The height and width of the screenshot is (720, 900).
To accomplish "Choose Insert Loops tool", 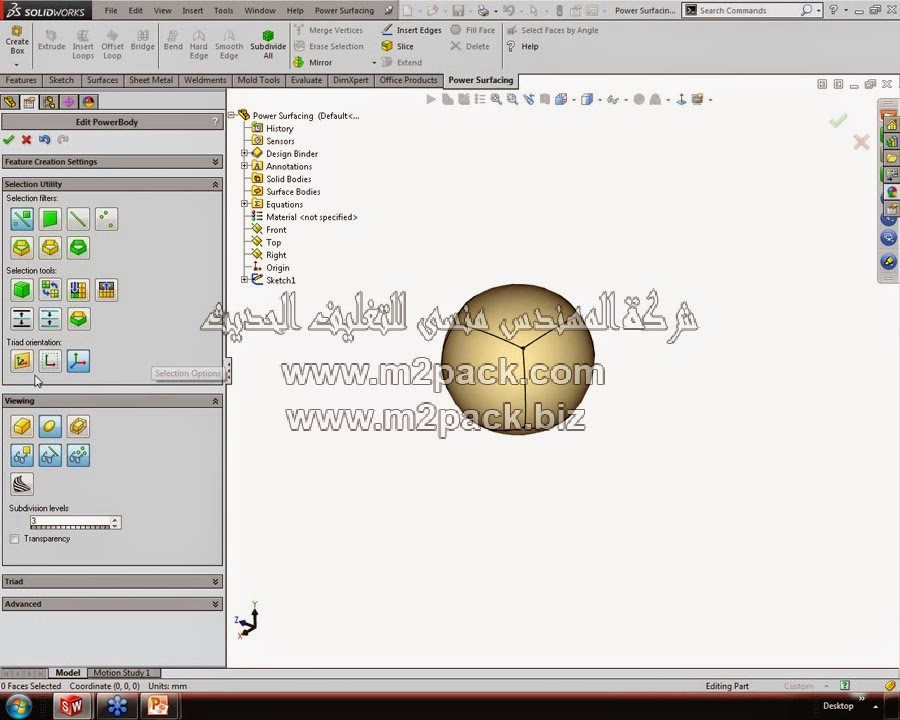I will click(x=83, y=45).
